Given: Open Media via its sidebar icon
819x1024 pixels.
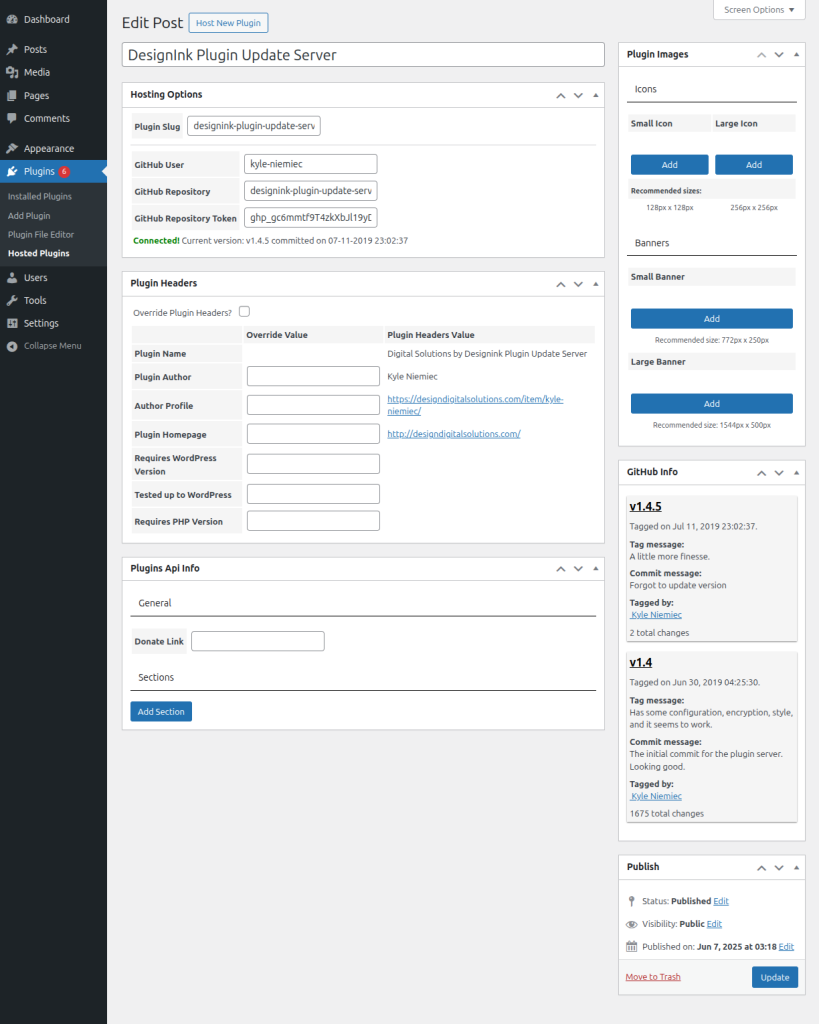Looking at the screenshot, I should coord(12,72).
